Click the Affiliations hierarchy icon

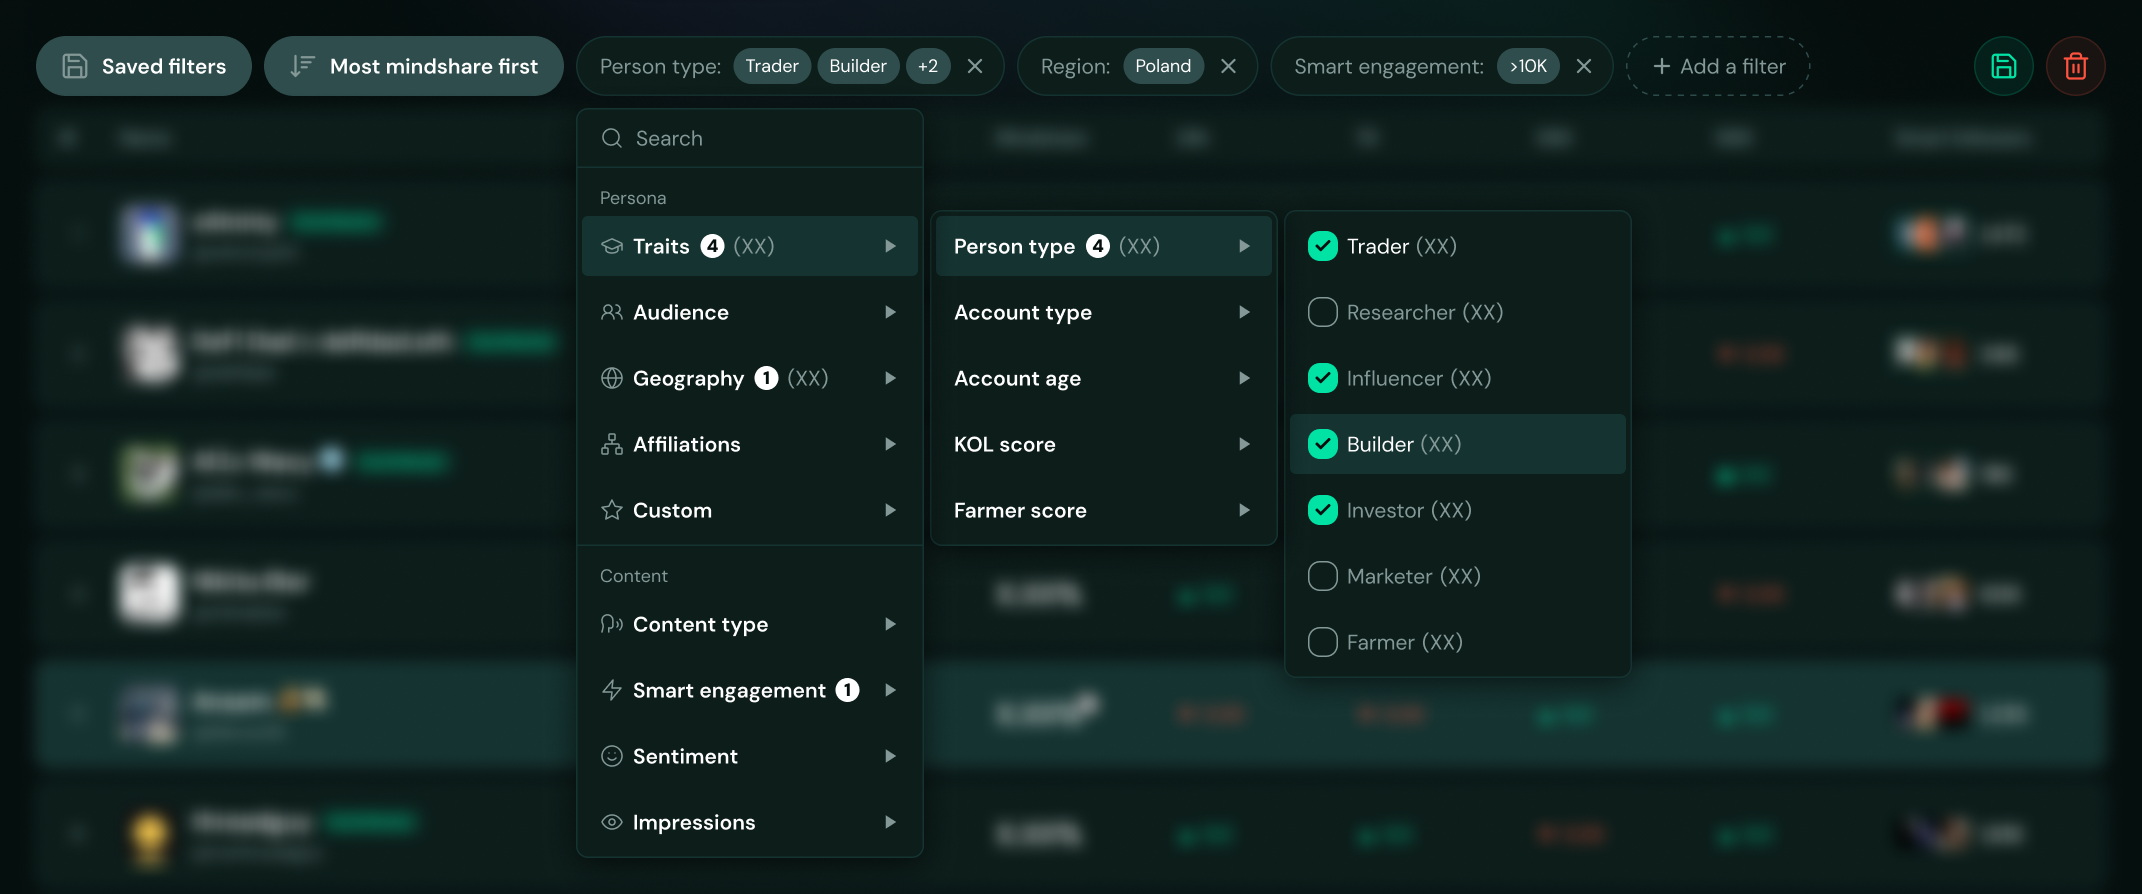[x=612, y=444]
